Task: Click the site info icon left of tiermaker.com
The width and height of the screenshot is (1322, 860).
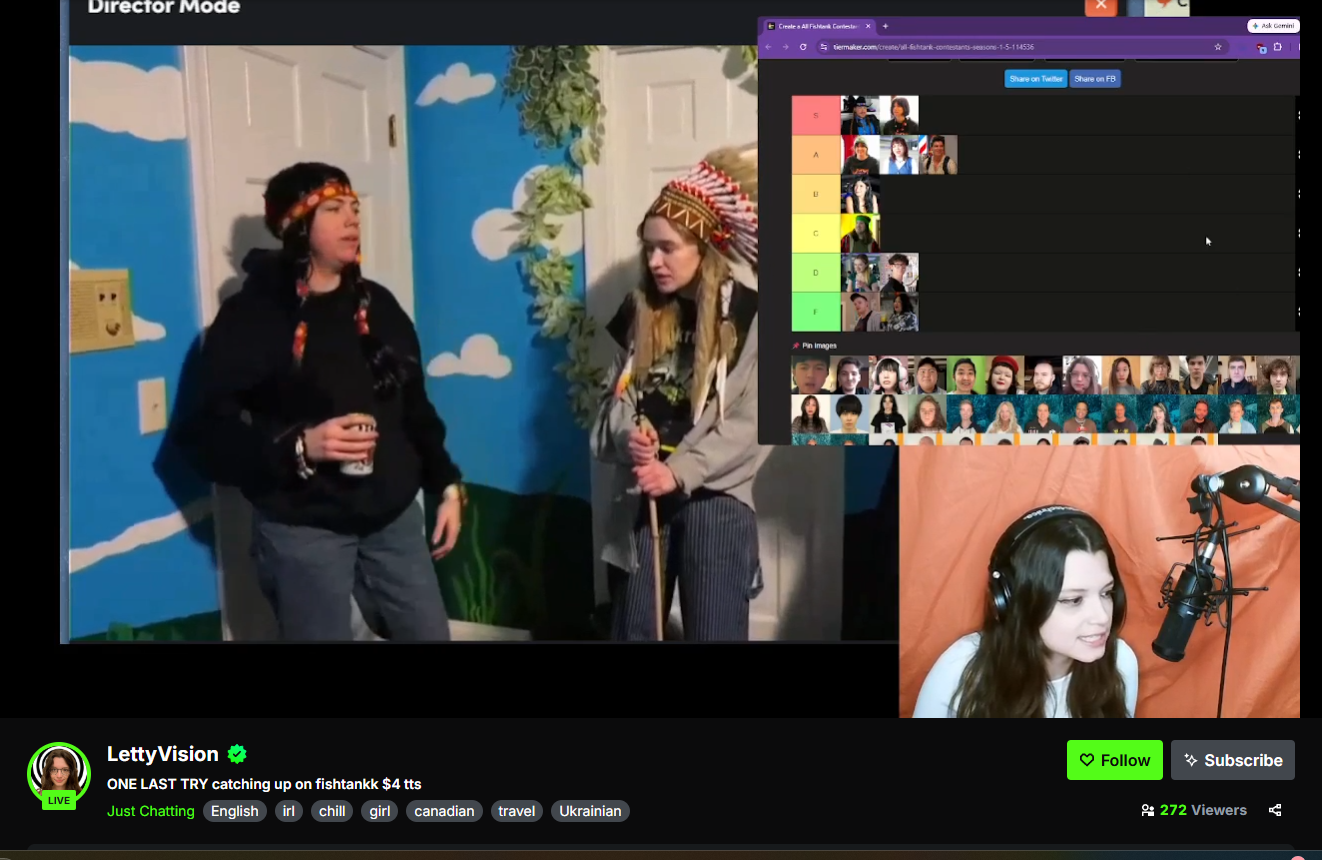Action: pyautogui.click(x=824, y=47)
